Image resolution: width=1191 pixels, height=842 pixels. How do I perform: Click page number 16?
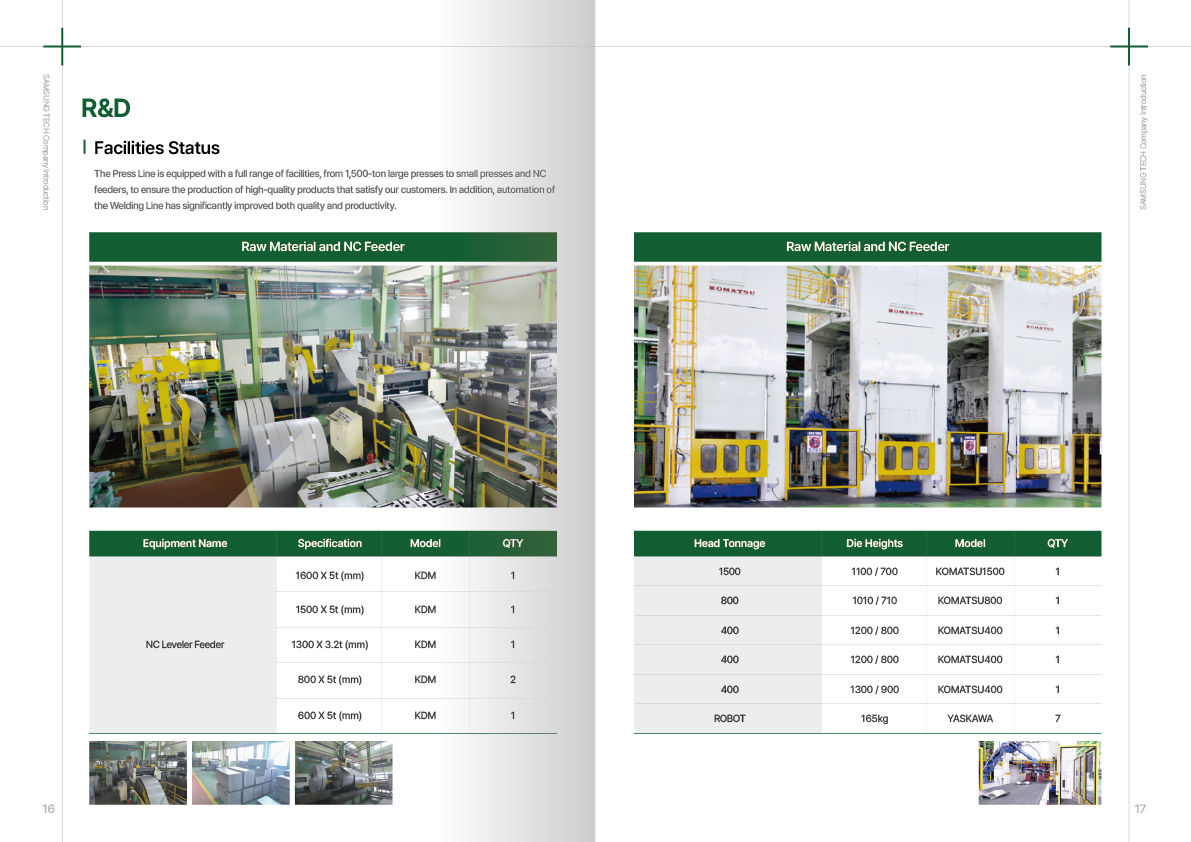(x=48, y=808)
